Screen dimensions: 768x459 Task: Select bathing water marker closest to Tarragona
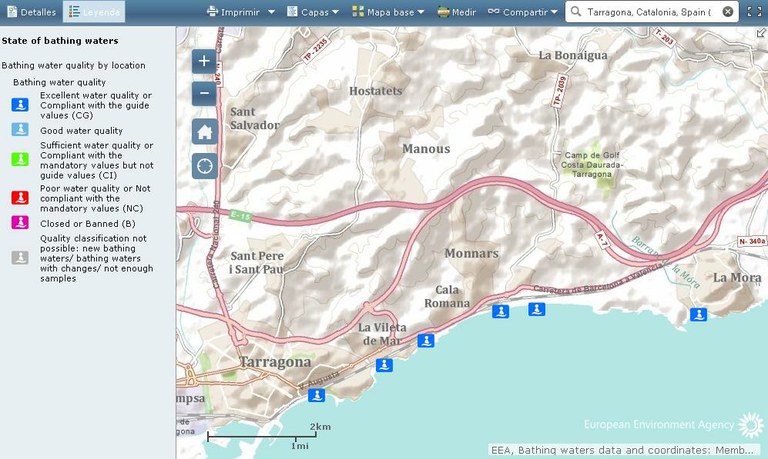click(x=317, y=395)
